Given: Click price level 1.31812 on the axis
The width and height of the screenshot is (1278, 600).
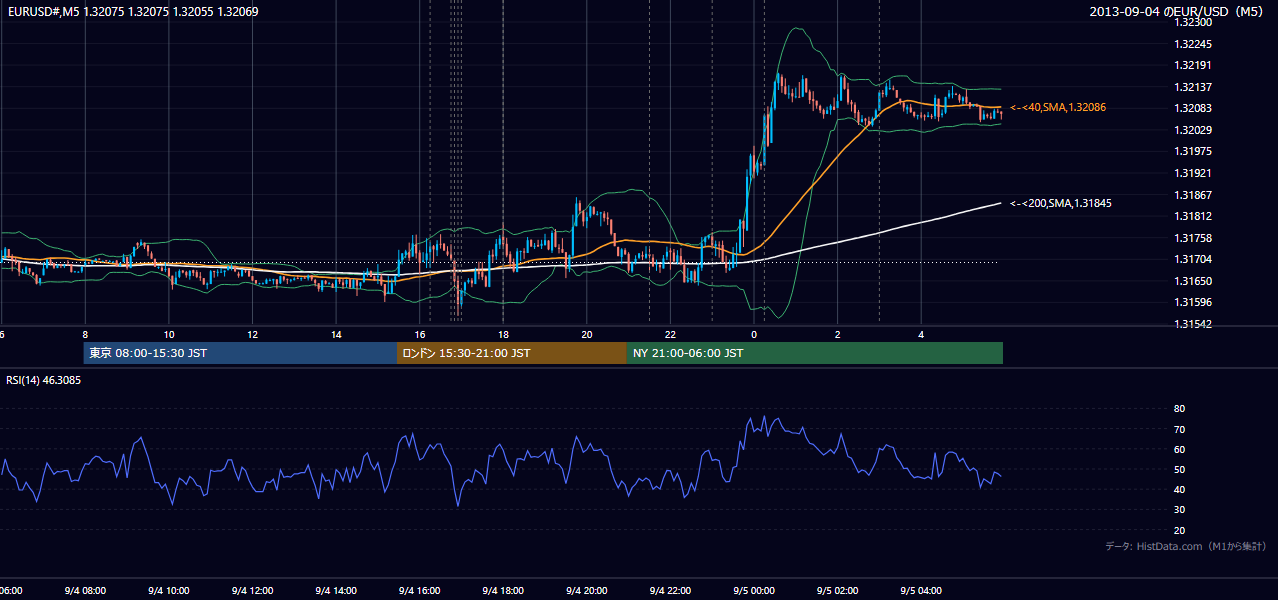Looking at the screenshot, I should pos(1192,216).
